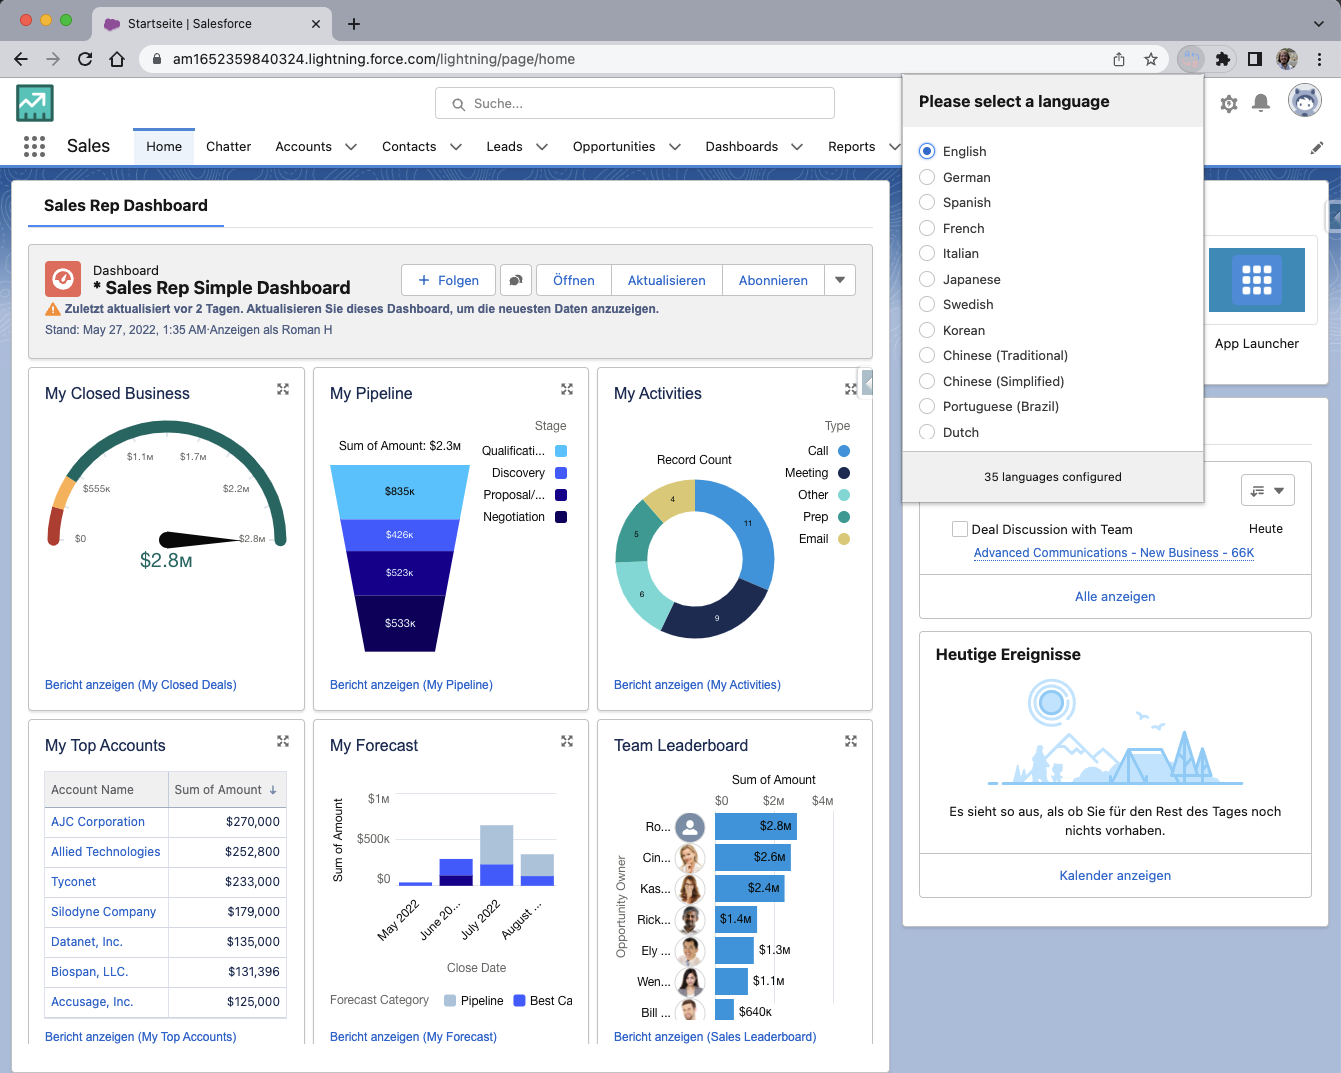Click the Alle anzeigen link

(1115, 597)
